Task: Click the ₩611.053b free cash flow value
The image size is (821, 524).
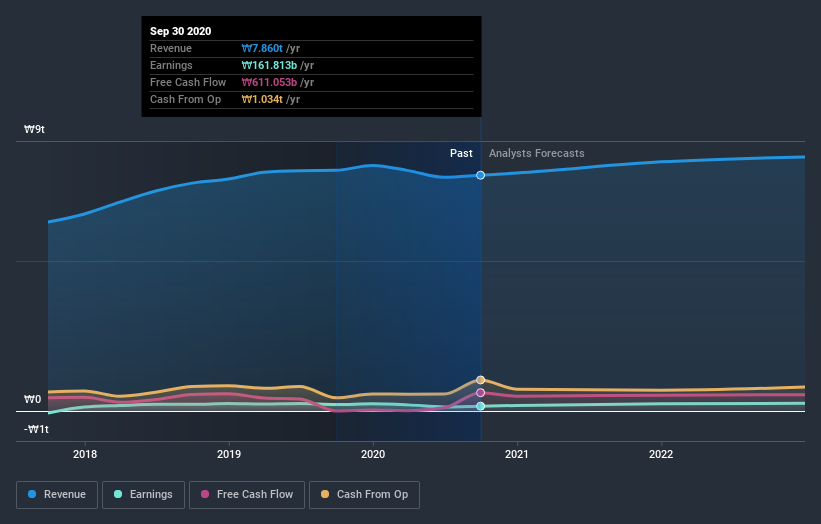Action: 270,82
